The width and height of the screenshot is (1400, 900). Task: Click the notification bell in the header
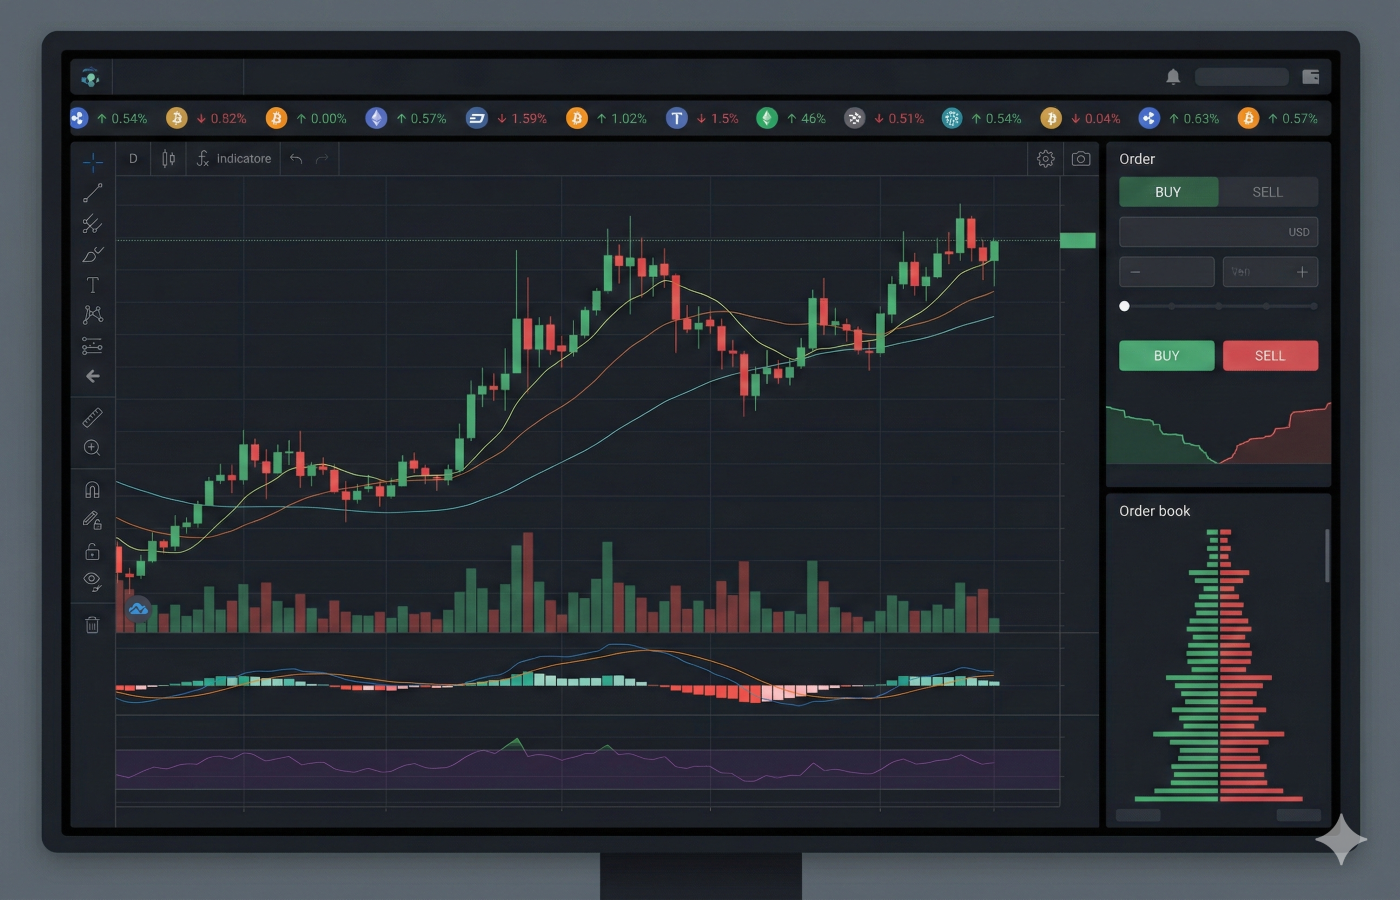click(x=1173, y=76)
